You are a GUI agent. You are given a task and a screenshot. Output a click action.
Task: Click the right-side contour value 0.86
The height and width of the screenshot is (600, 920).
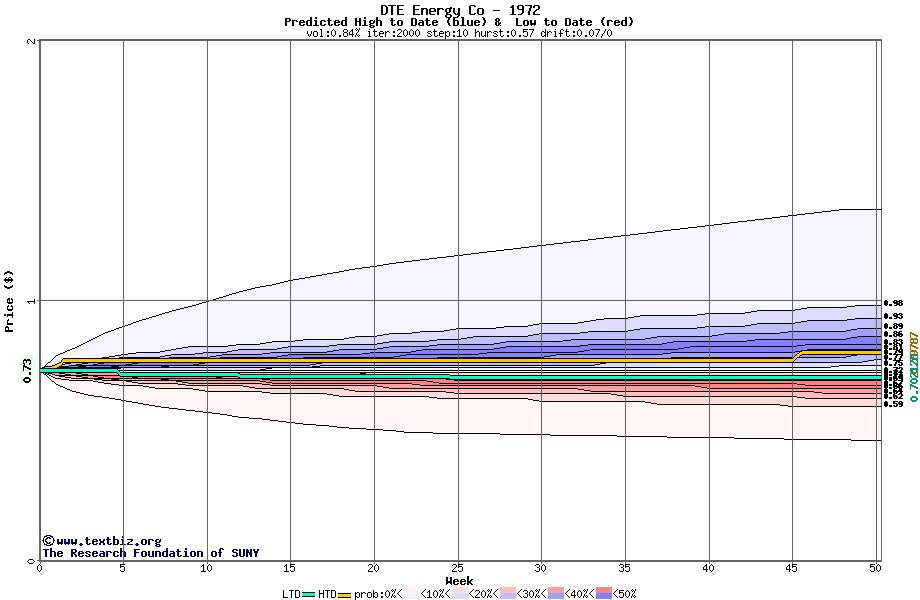[x=894, y=335]
